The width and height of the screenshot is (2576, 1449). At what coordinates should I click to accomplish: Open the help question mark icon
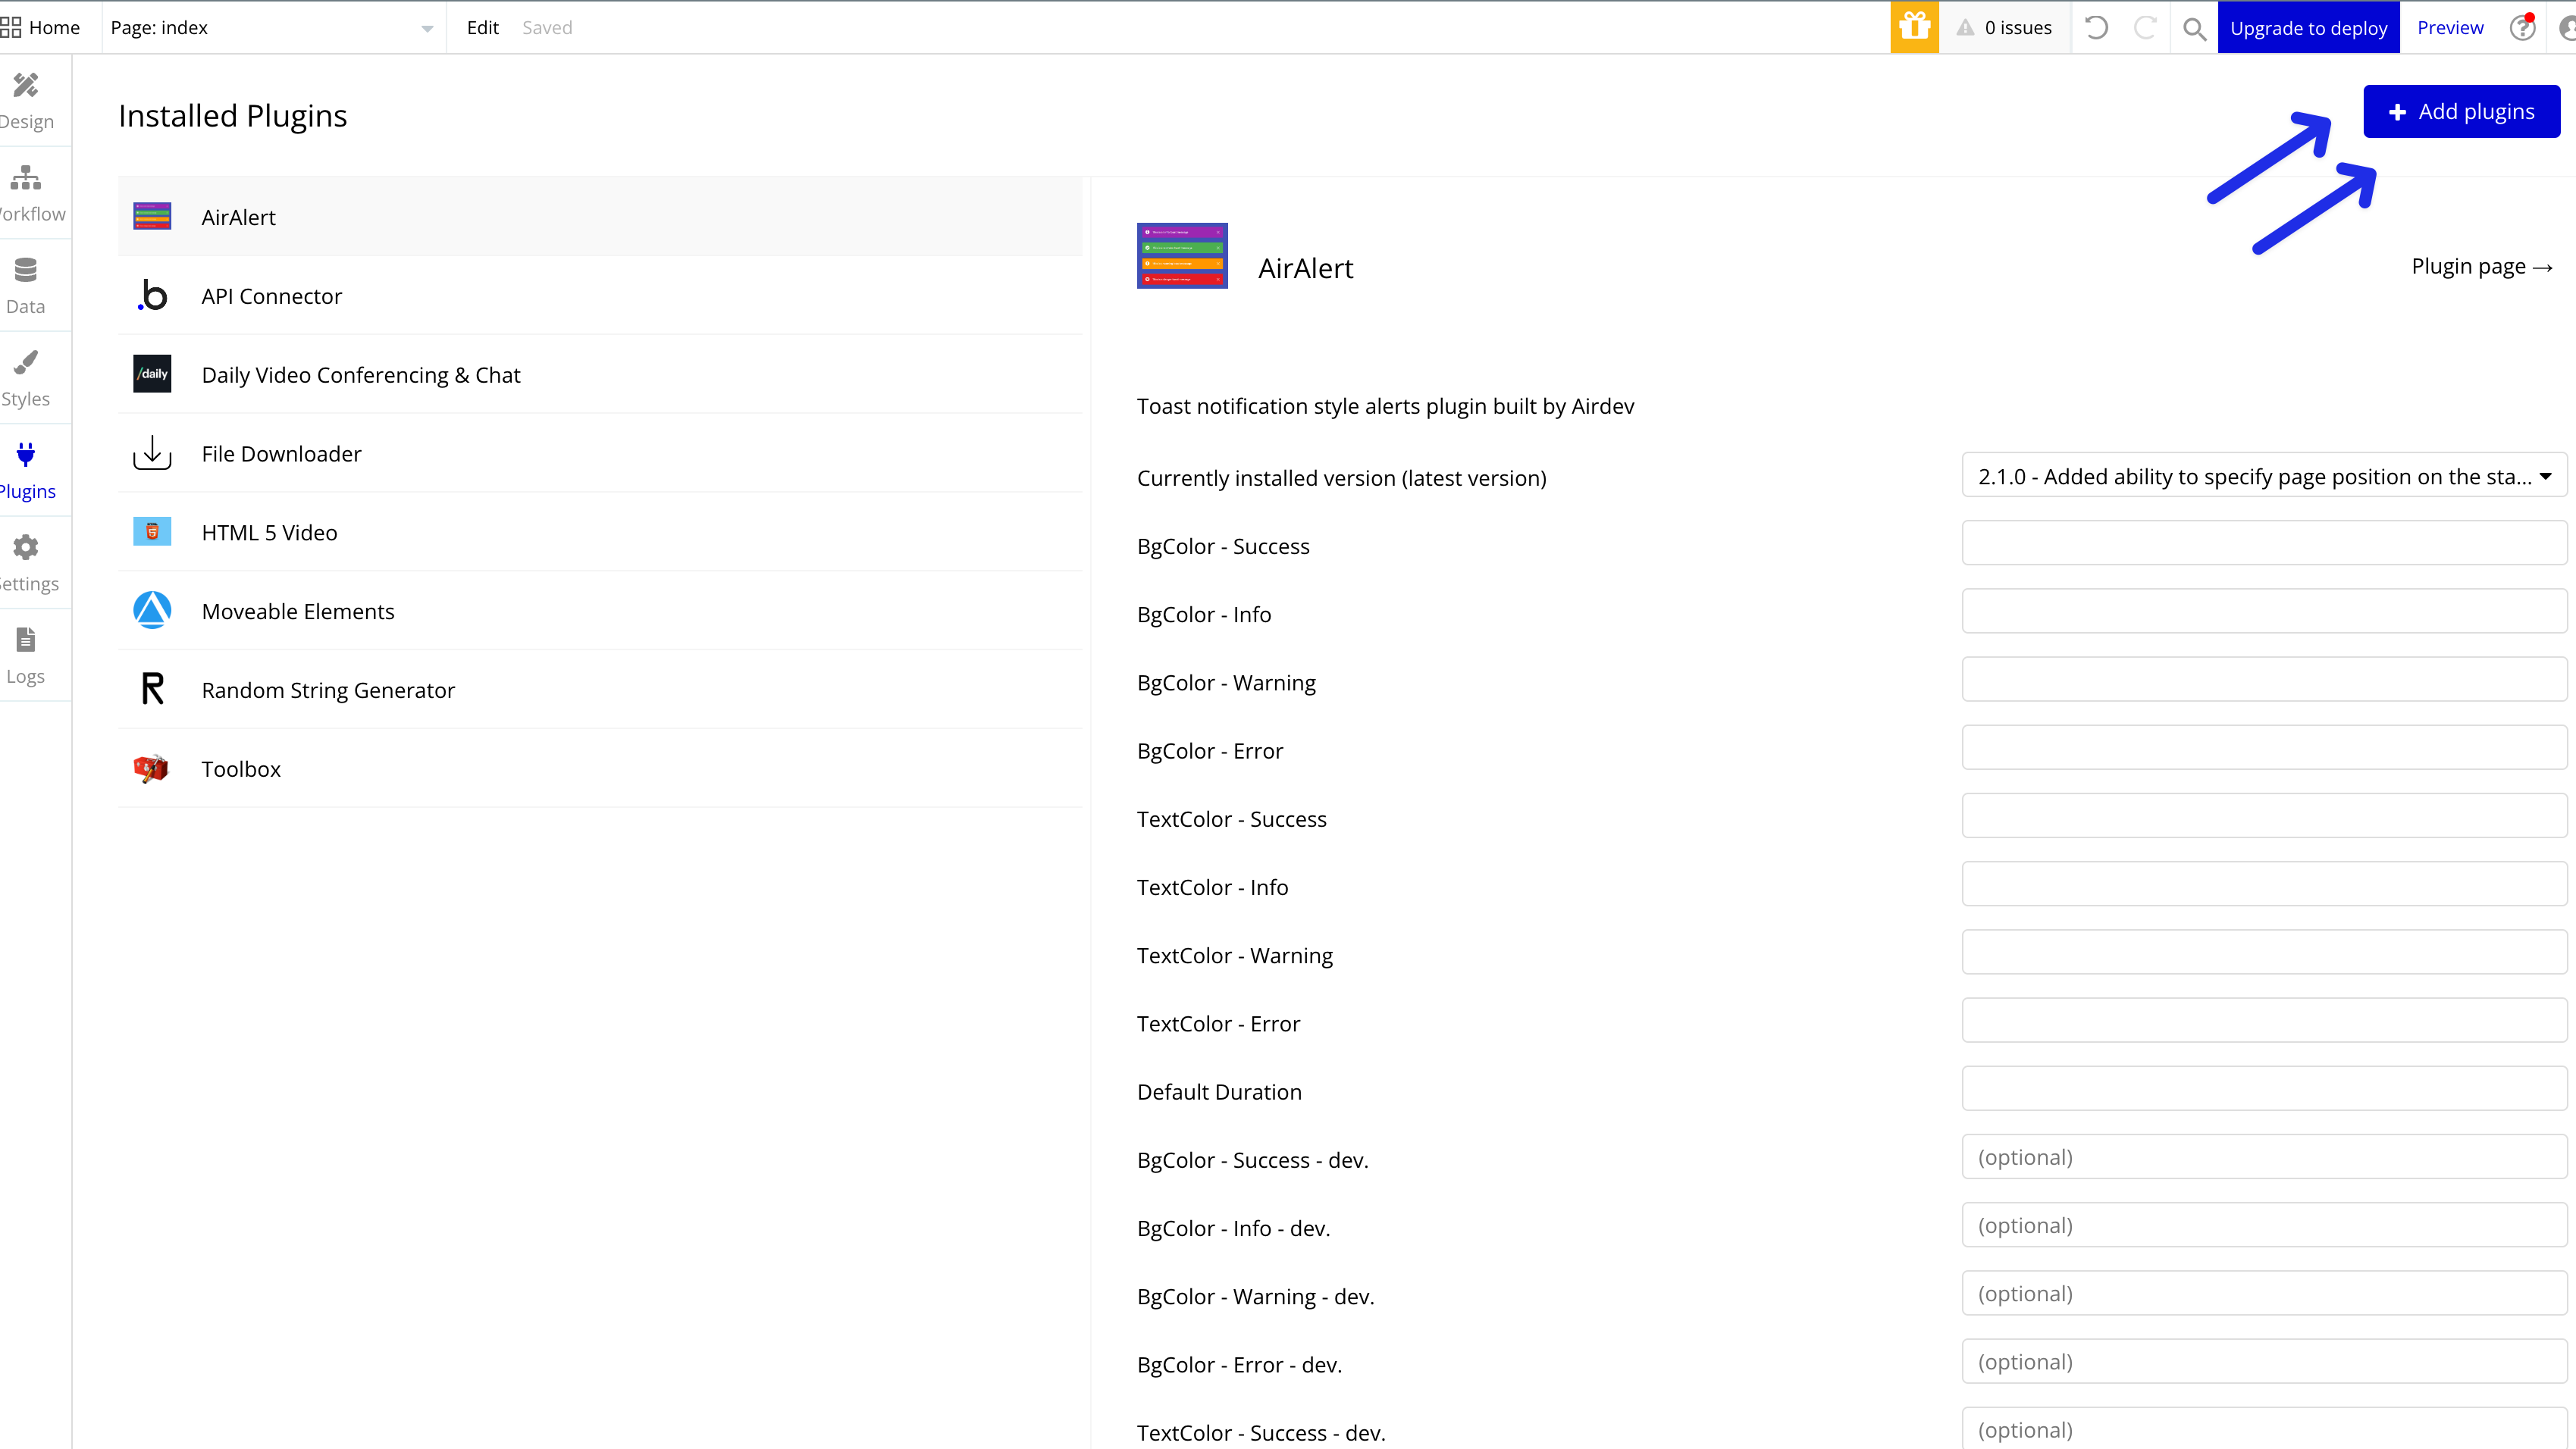[x=2522, y=27]
